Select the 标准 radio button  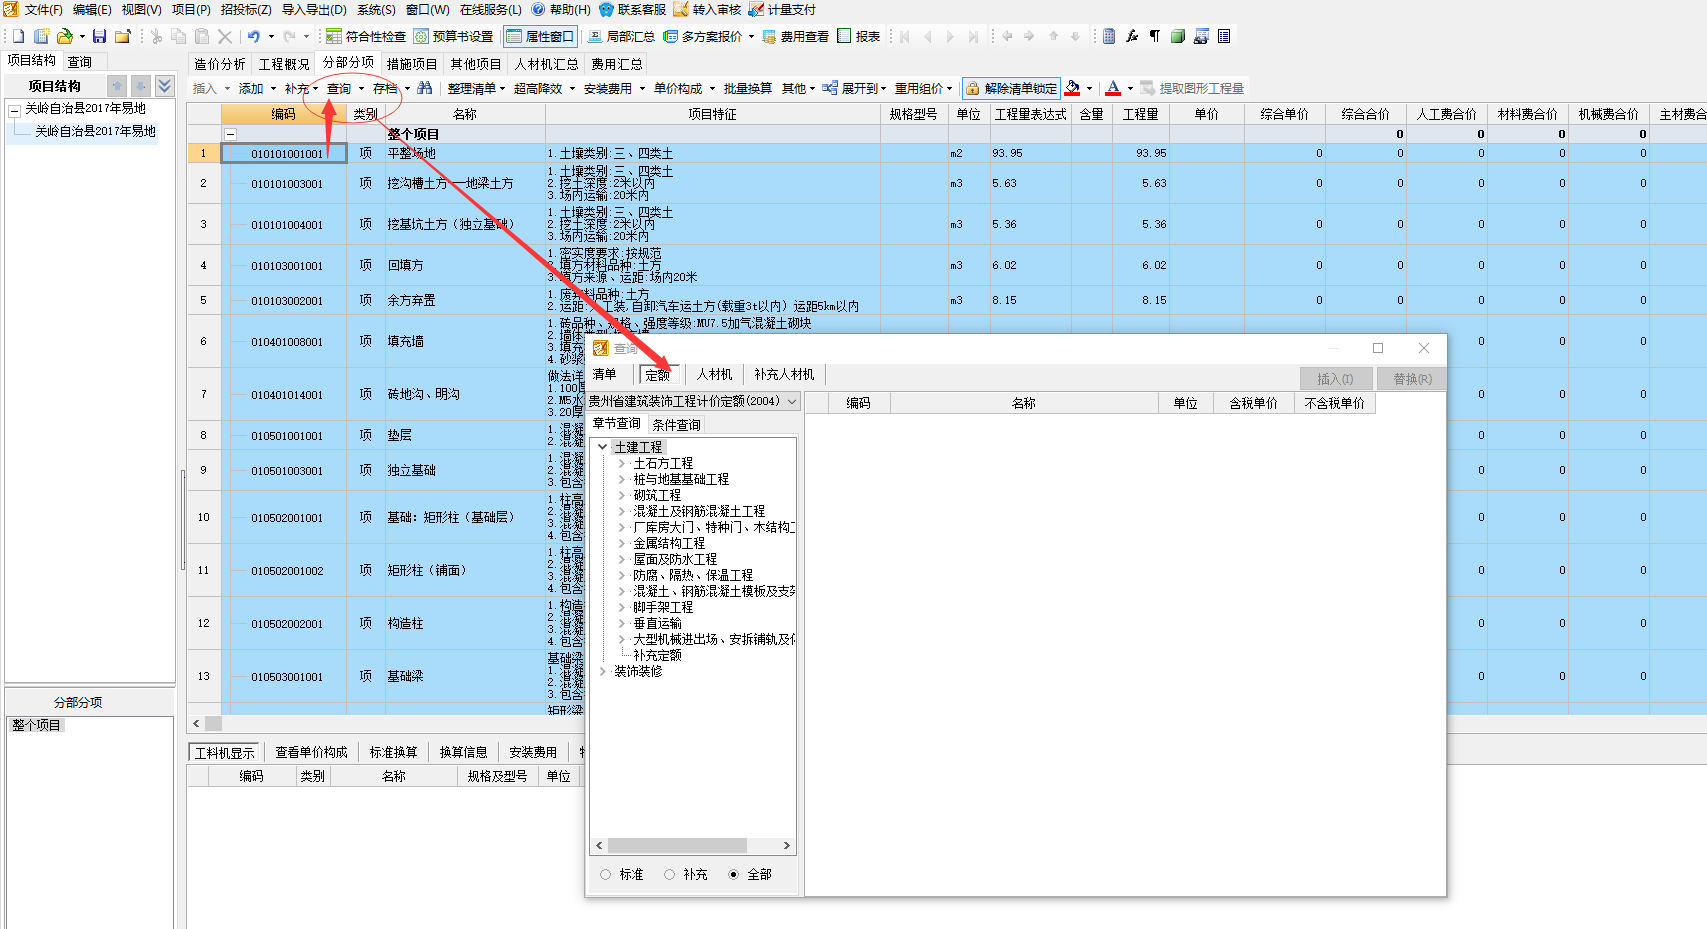pyautogui.click(x=606, y=874)
